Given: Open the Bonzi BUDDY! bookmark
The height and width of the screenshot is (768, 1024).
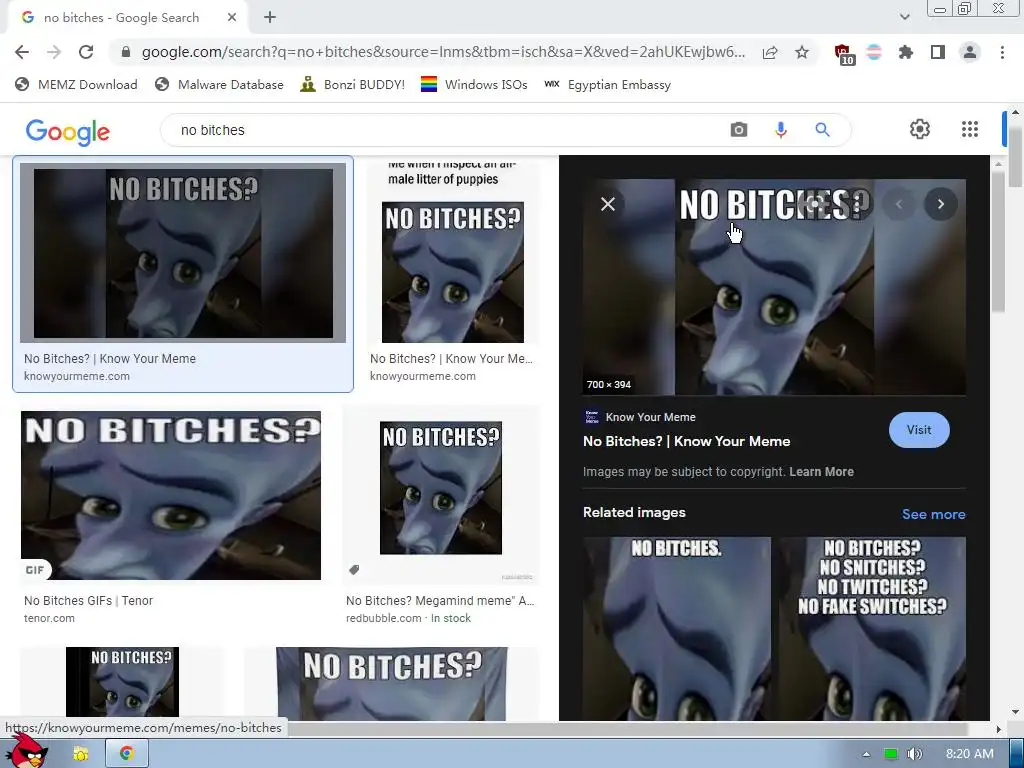Looking at the screenshot, I should (x=353, y=84).
